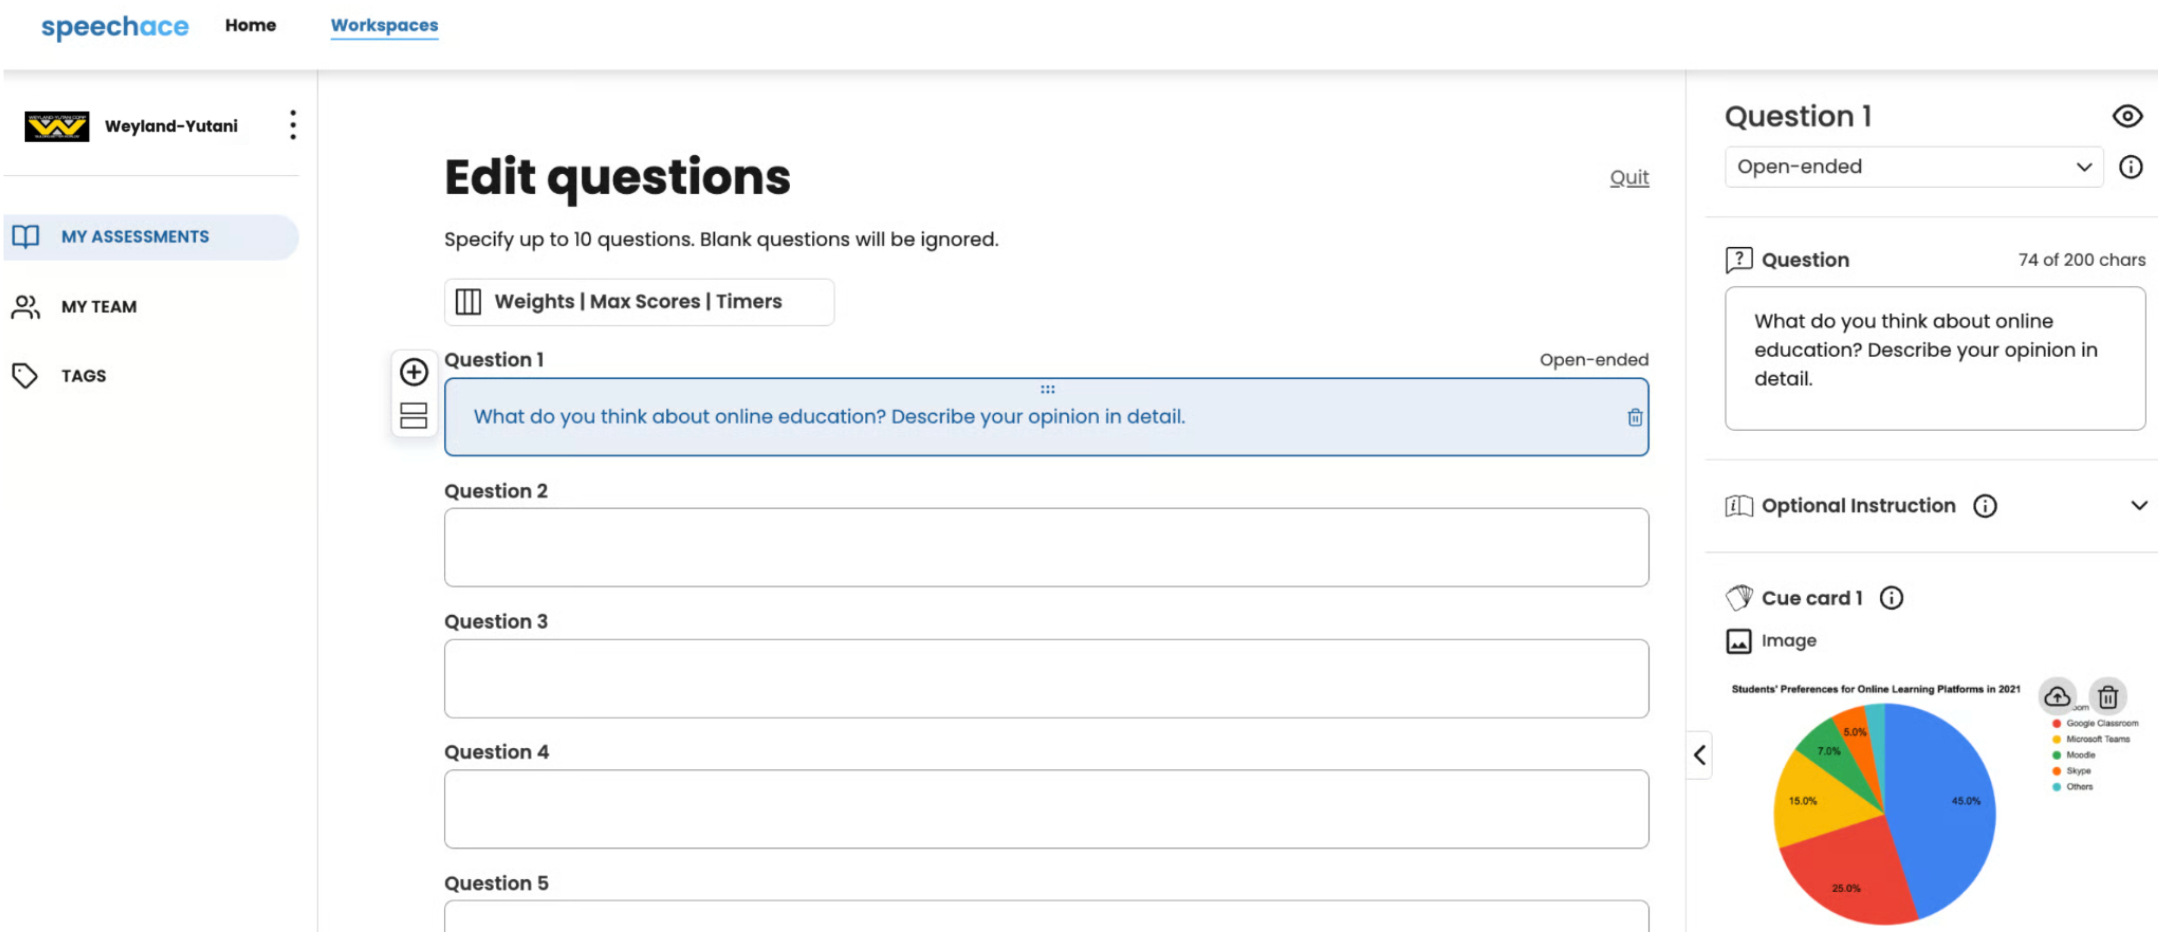Open the Workspaces tab
2158x942 pixels.
(x=384, y=25)
